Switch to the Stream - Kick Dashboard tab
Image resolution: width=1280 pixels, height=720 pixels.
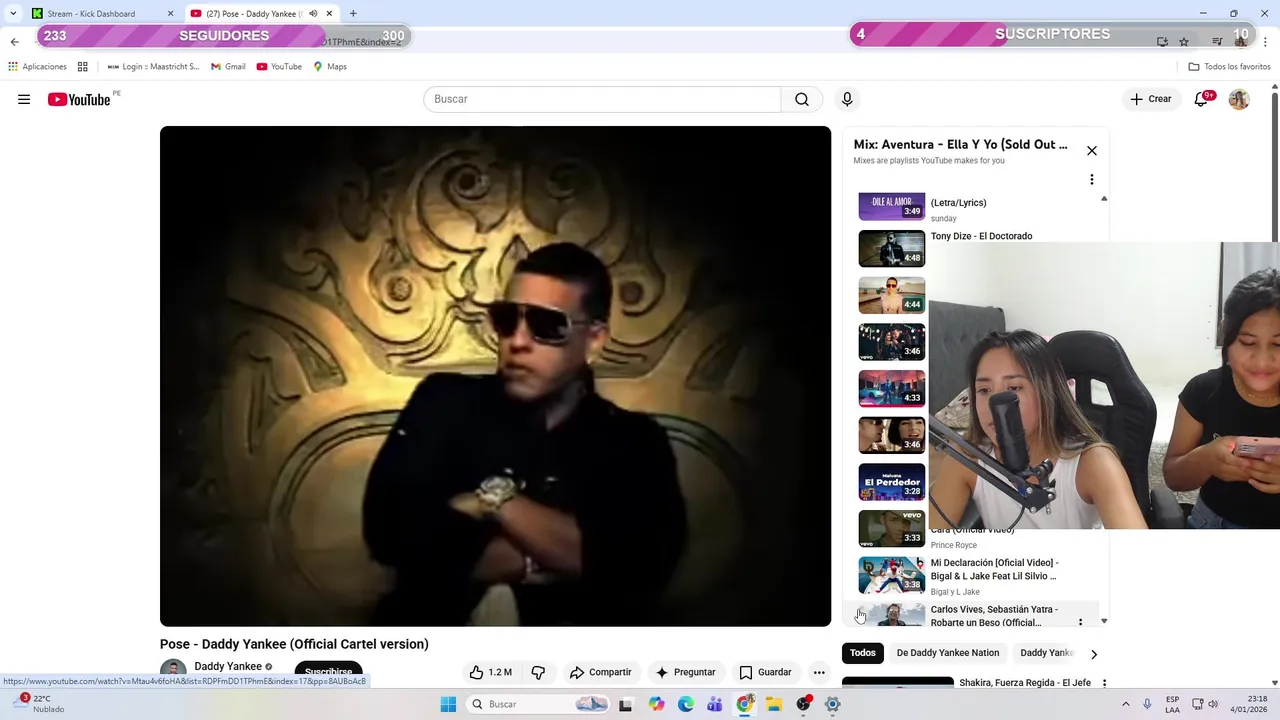click(x=102, y=14)
